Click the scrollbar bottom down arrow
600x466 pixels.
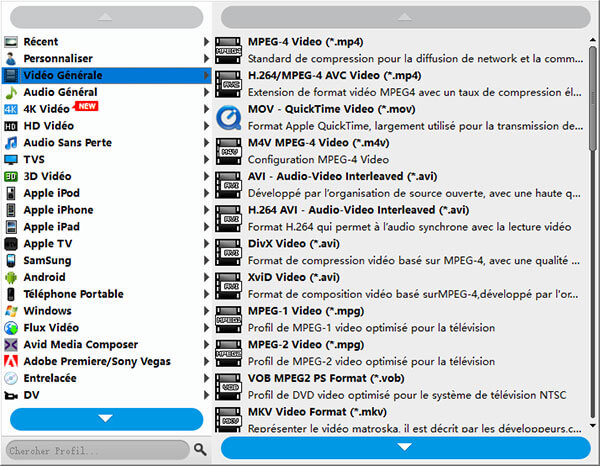pyautogui.click(x=593, y=425)
